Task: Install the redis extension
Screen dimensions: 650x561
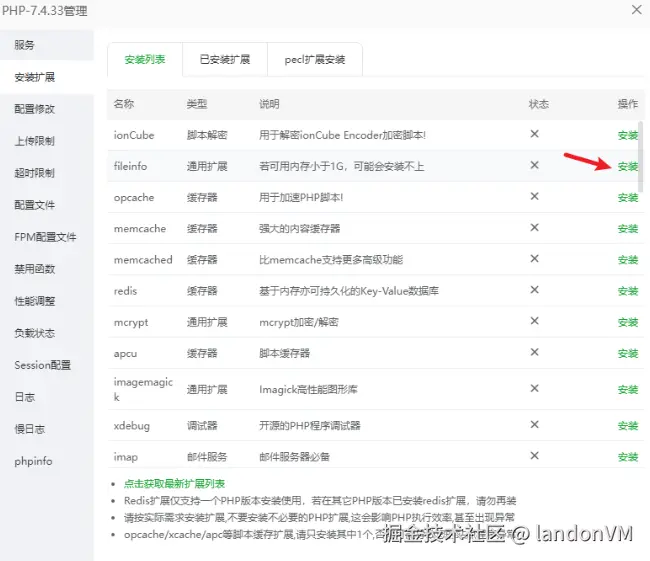Action: [628, 291]
